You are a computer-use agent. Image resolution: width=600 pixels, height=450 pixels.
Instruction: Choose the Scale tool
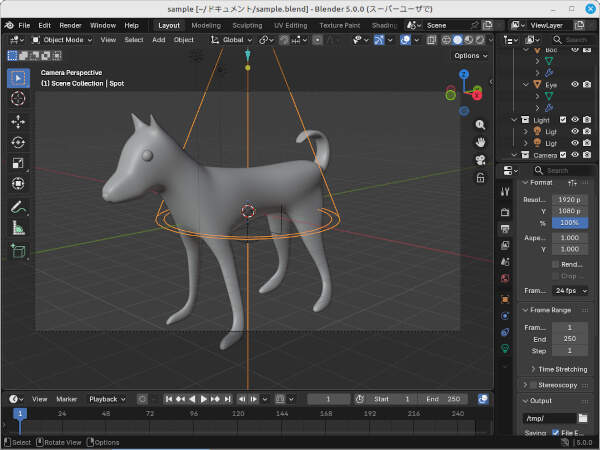pyautogui.click(x=18, y=163)
